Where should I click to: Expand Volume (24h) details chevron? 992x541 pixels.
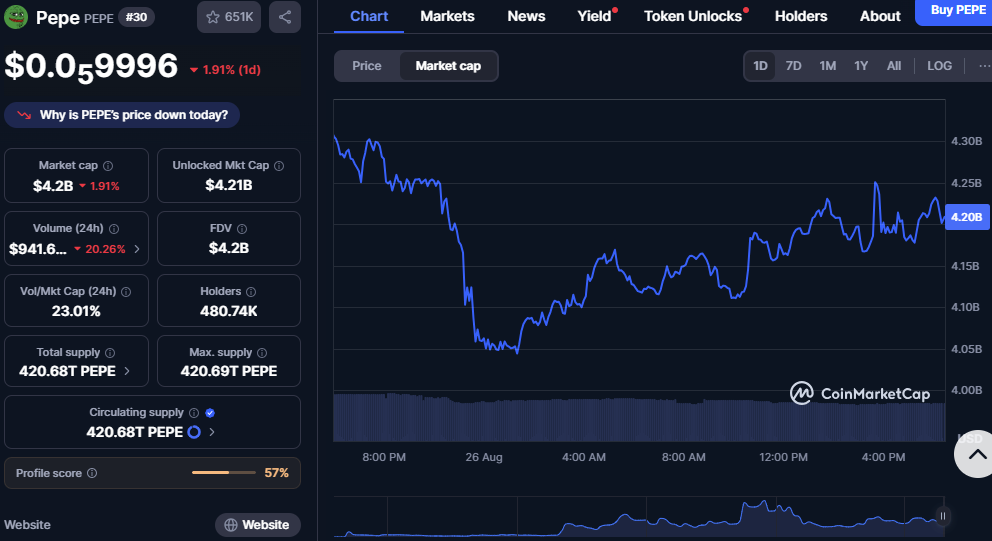137,249
